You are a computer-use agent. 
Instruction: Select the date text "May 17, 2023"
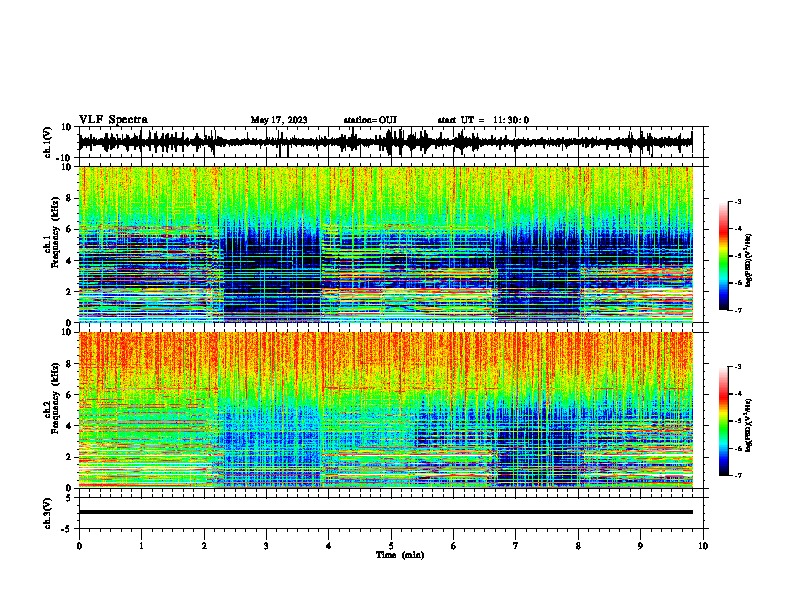(x=279, y=120)
